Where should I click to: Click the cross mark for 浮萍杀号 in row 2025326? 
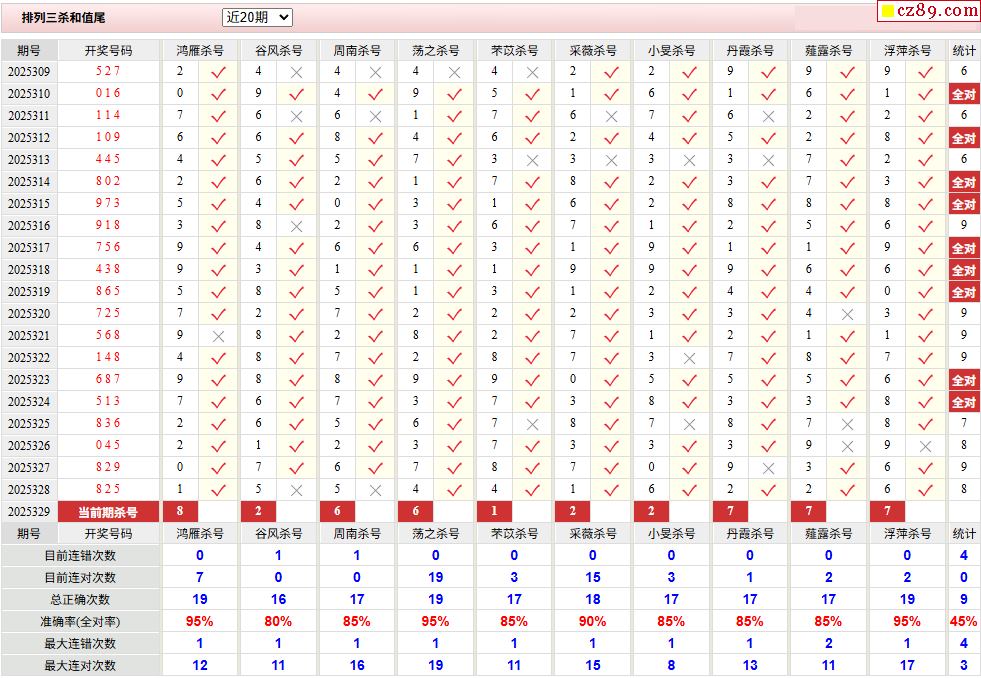[x=925, y=447]
